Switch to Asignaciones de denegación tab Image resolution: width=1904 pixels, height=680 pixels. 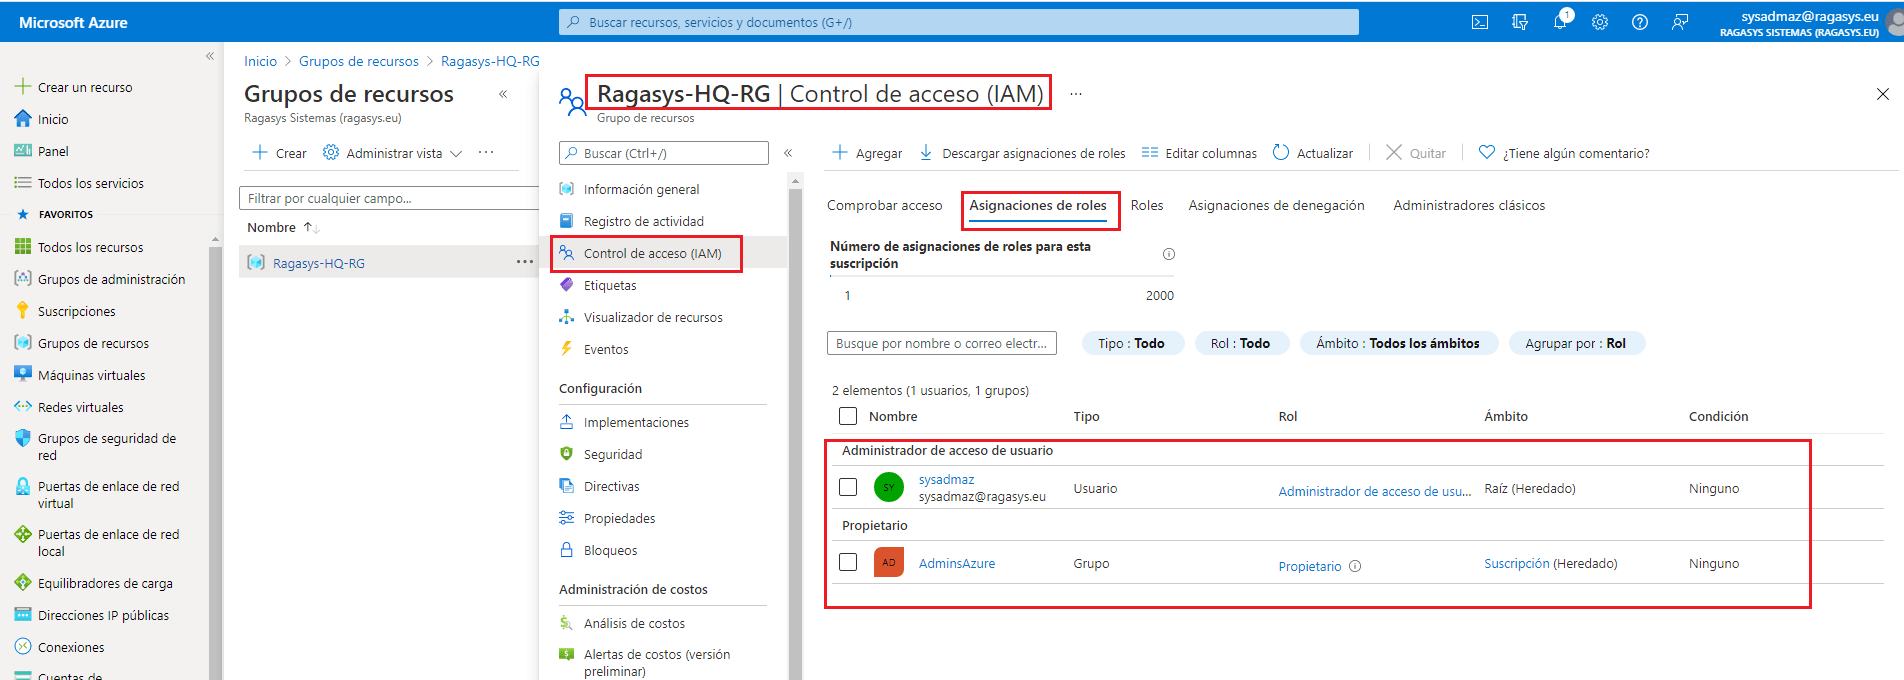(x=1276, y=205)
